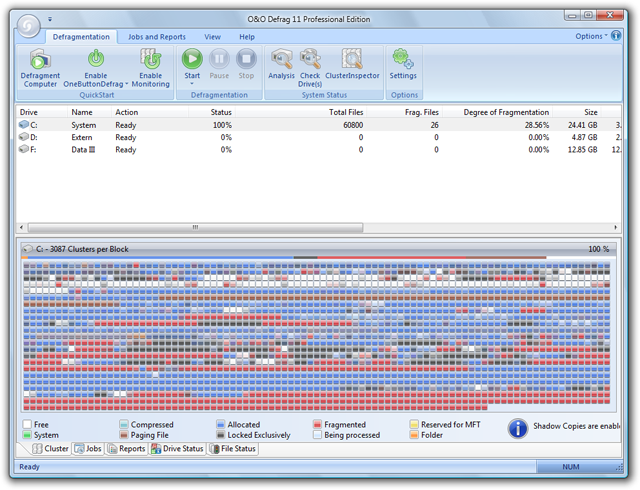The width and height of the screenshot is (640, 490).
Task: Click the O&O application orb button
Action: pyautogui.click(x=29, y=26)
